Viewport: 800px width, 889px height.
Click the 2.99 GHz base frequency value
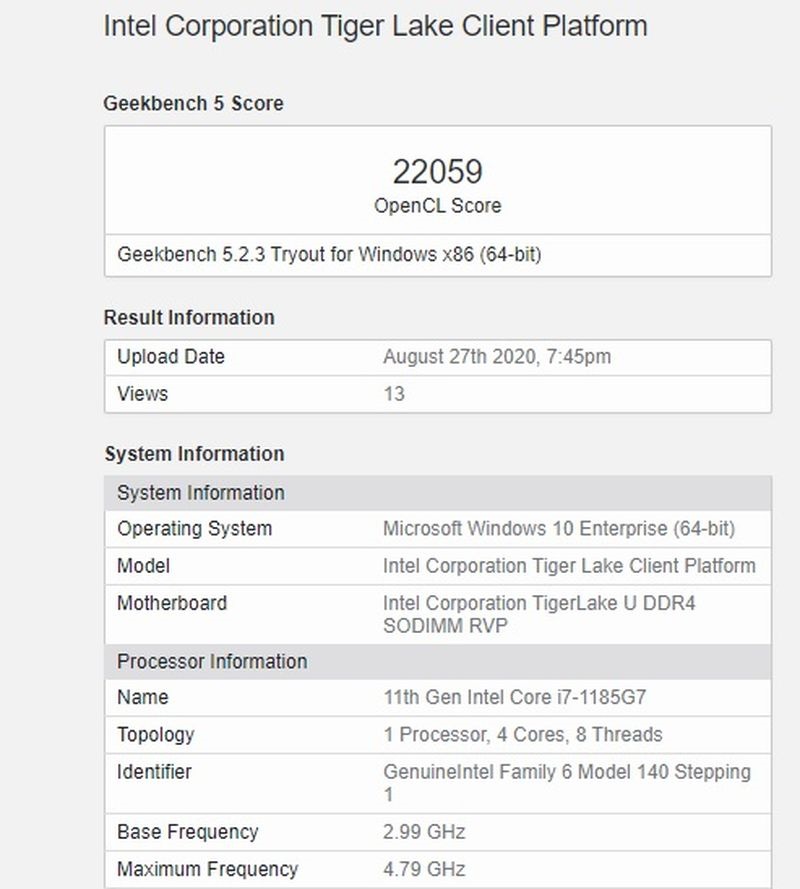[x=424, y=832]
